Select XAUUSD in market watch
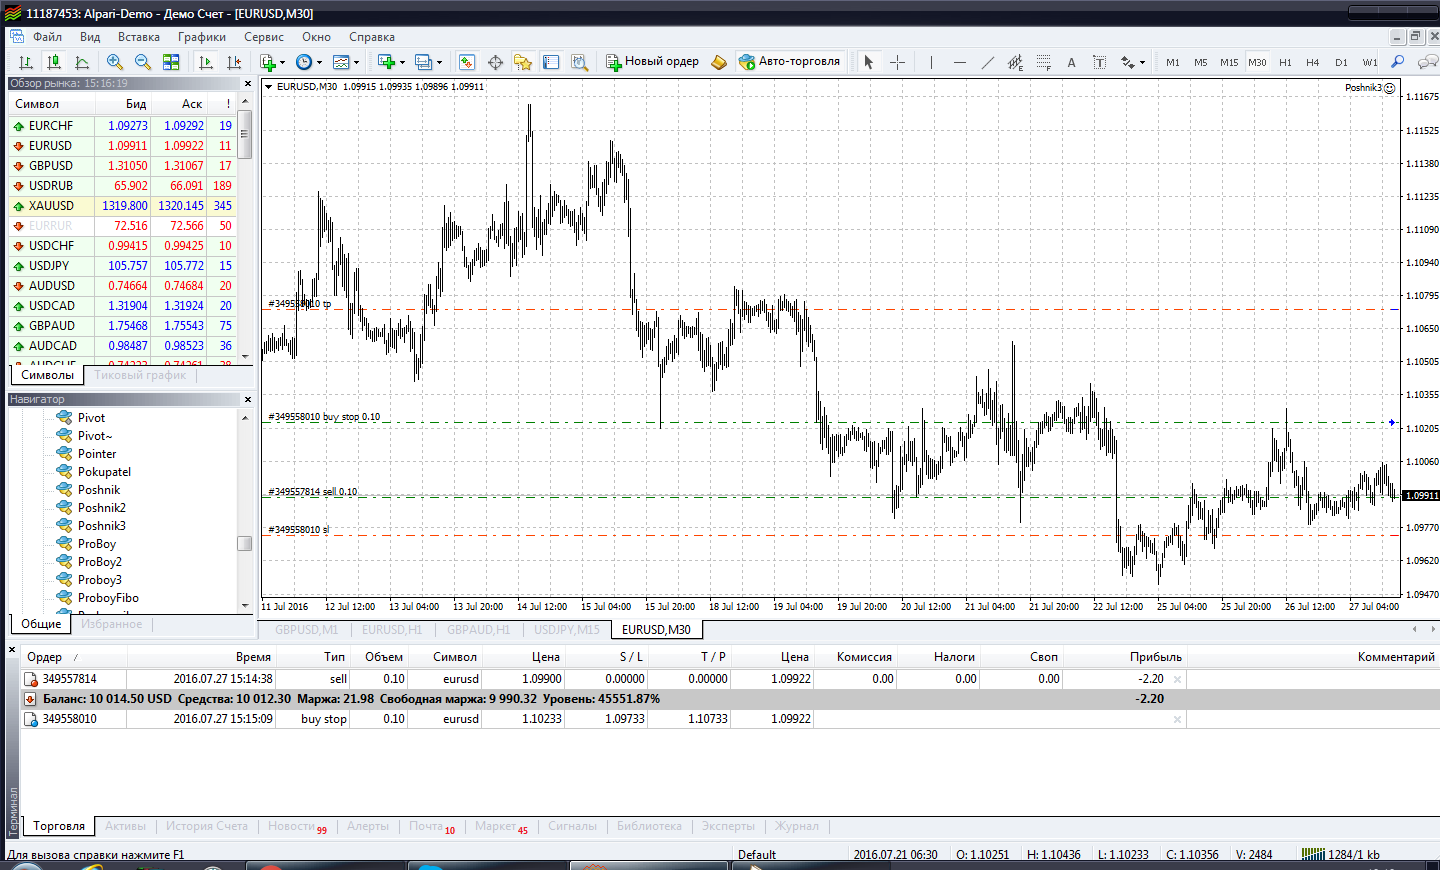The image size is (1450, 870). (x=51, y=206)
